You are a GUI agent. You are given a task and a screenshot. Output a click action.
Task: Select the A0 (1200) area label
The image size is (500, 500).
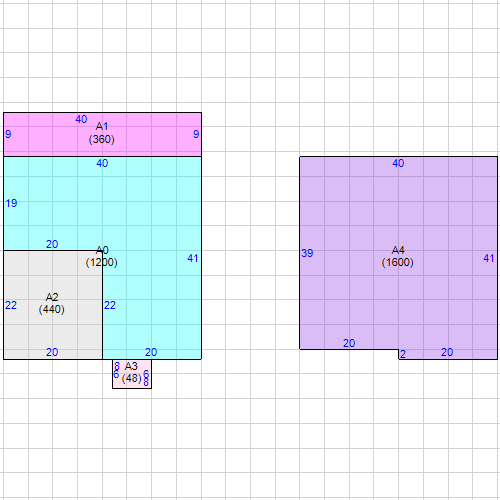102,256
